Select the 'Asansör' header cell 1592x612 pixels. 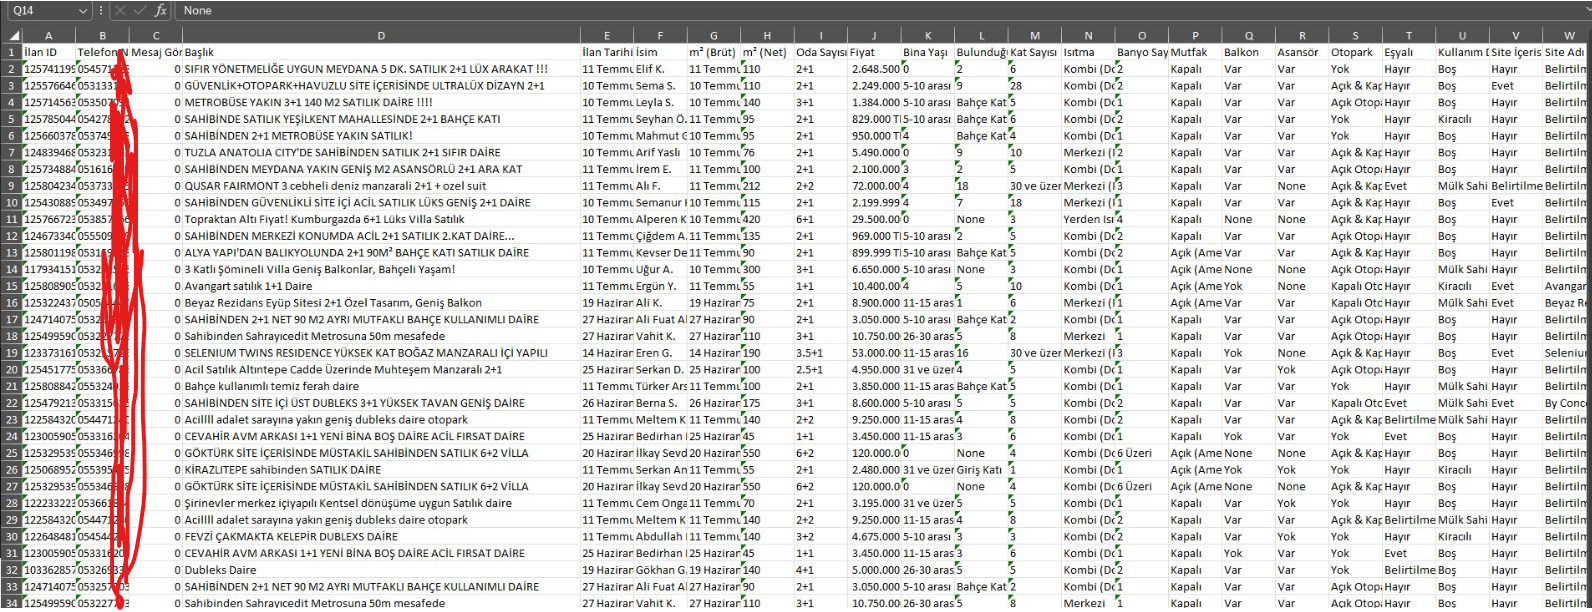coord(1303,52)
